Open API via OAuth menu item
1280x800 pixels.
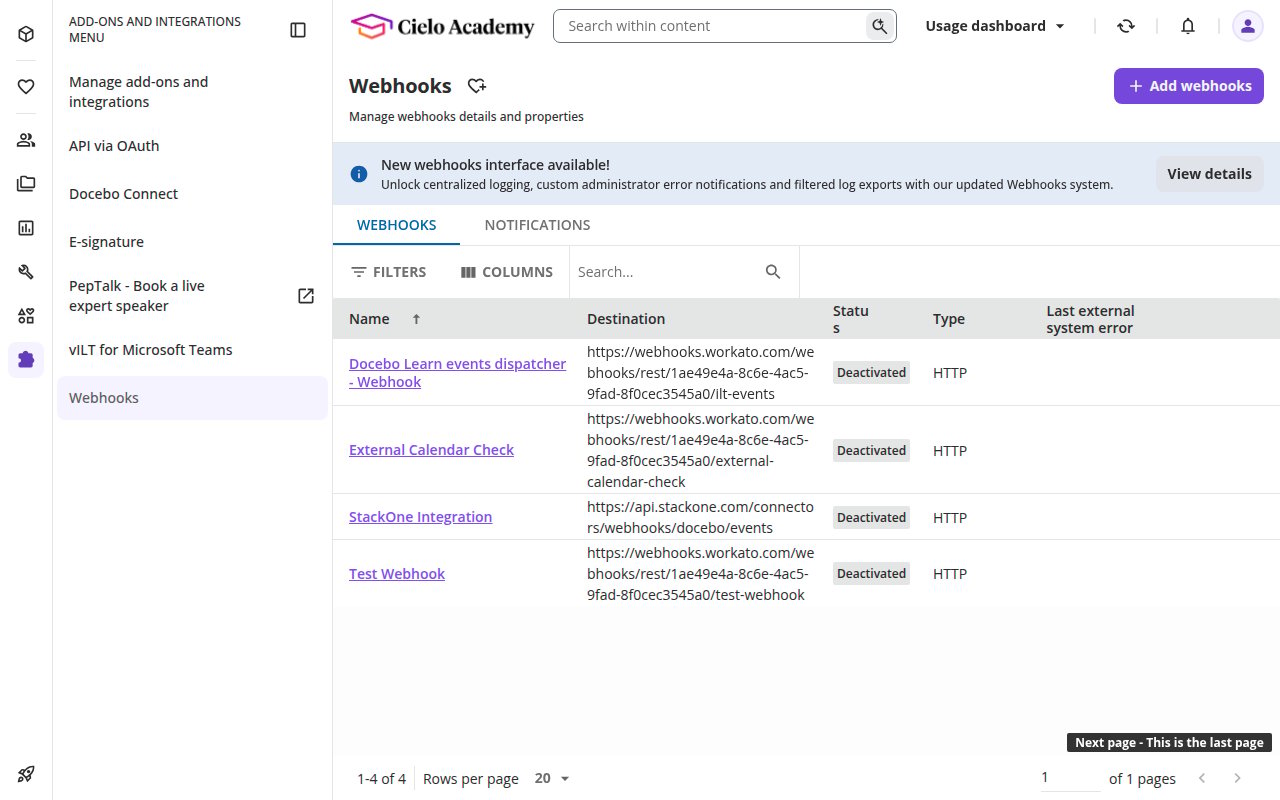point(192,146)
